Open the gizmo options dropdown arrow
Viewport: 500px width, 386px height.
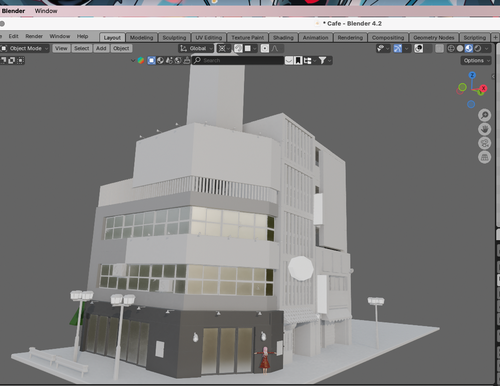pyautogui.click(x=407, y=49)
